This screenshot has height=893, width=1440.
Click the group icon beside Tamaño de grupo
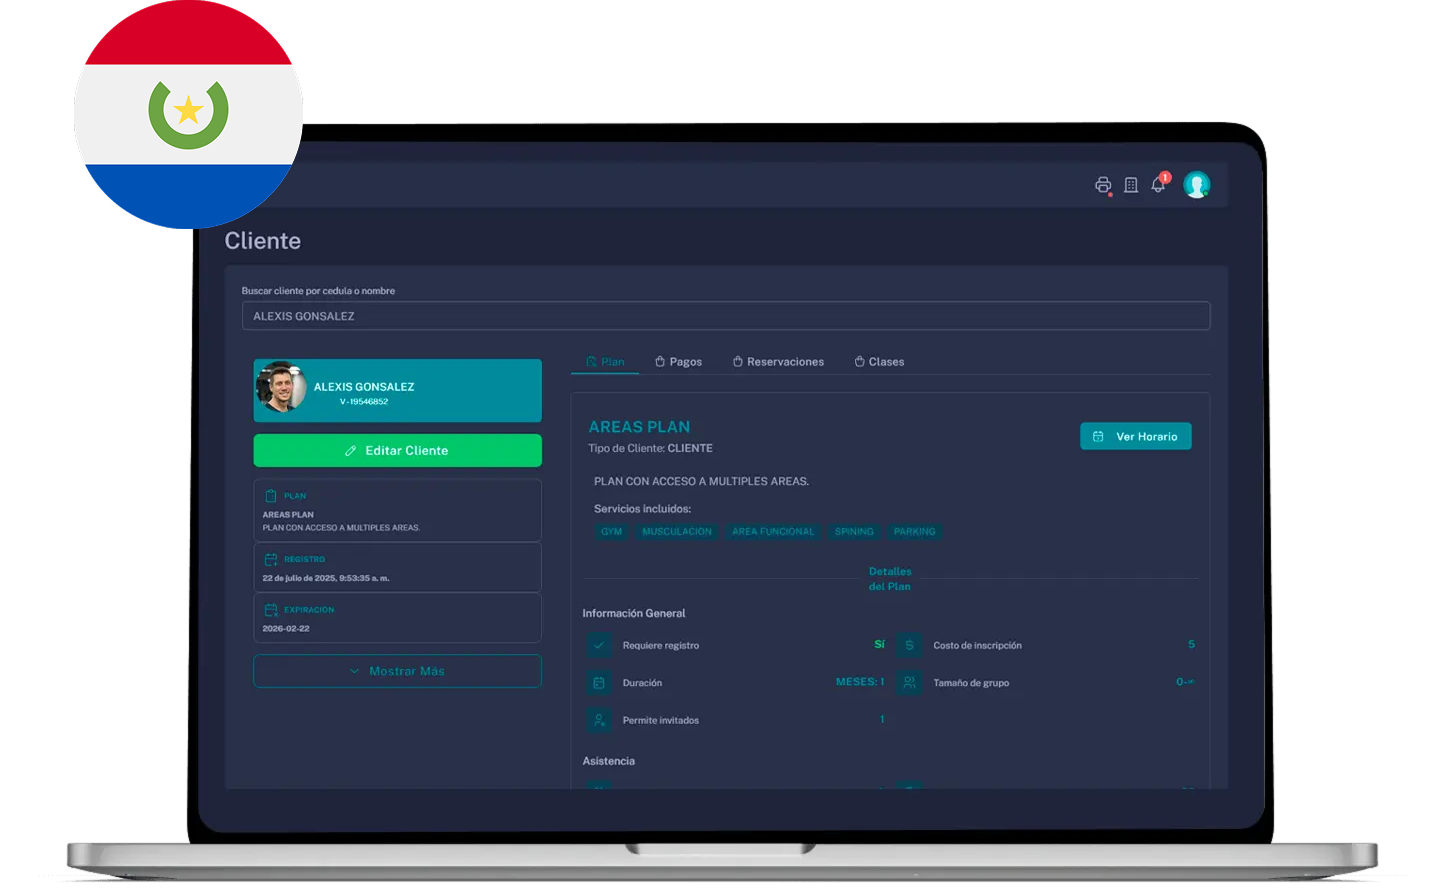[909, 683]
